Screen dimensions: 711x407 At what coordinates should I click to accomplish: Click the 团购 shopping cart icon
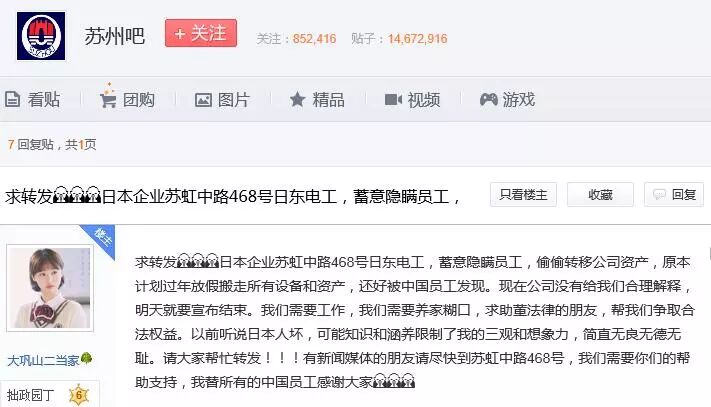pyautogui.click(x=108, y=97)
